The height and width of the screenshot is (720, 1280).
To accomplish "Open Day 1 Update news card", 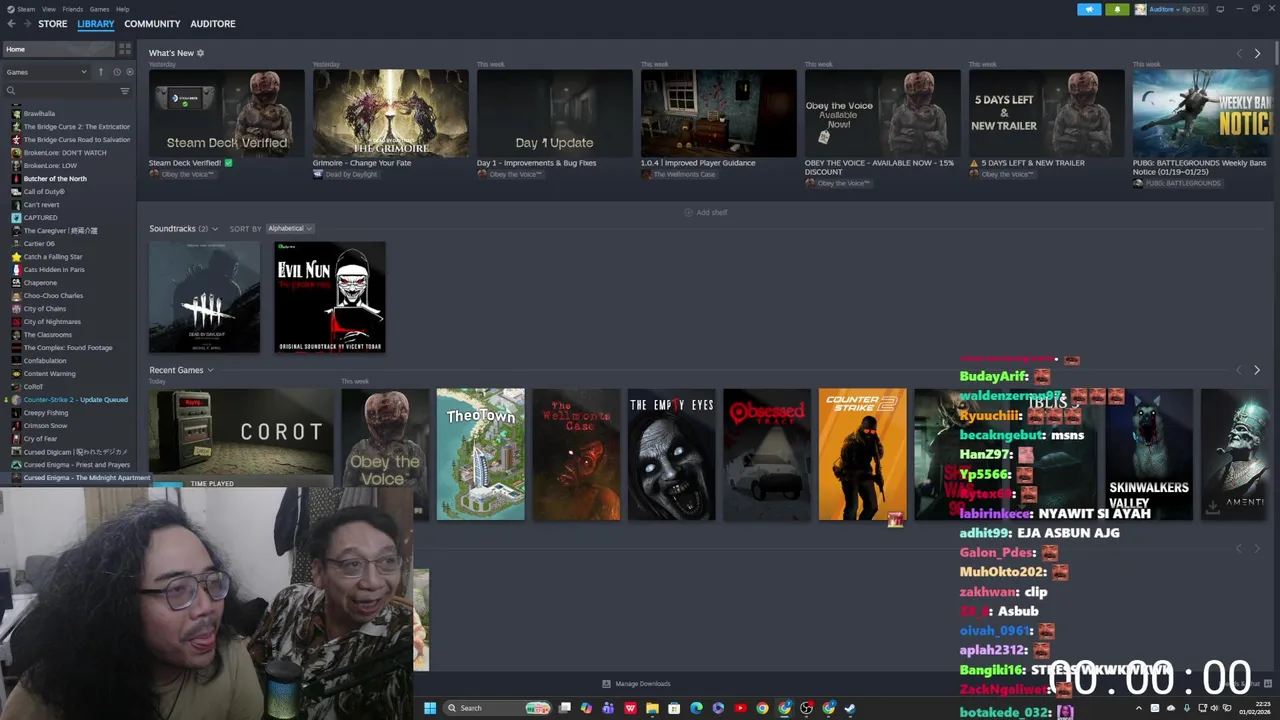I will [555, 113].
